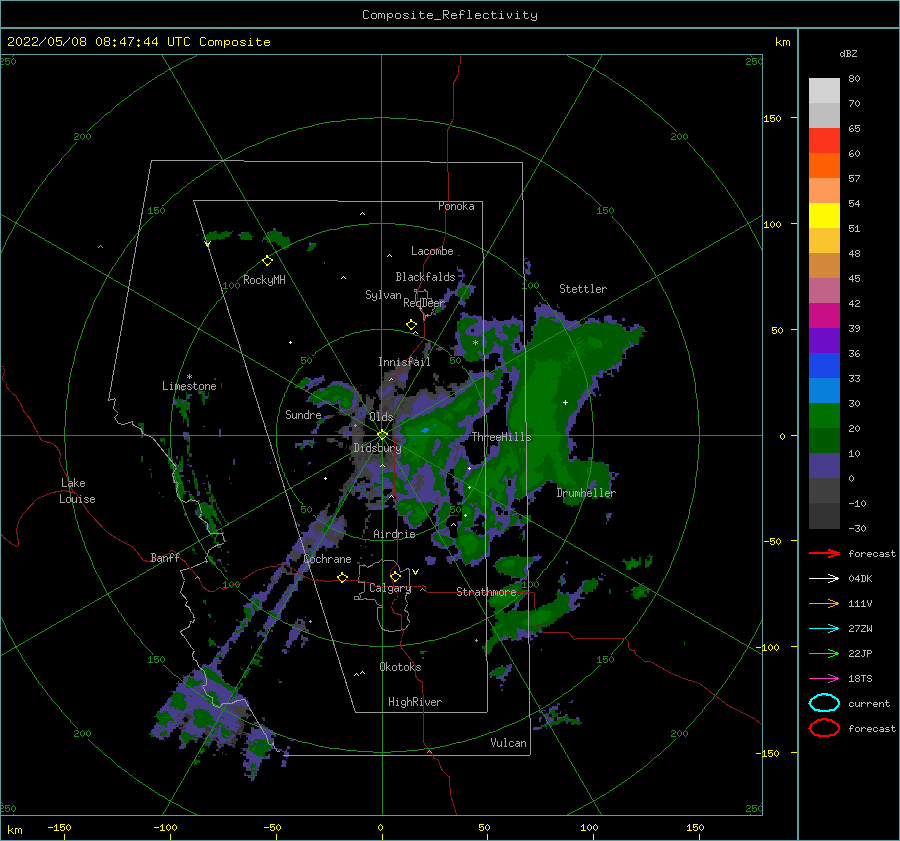
Task: Select the Banff label
Action: click(x=165, y=557)
